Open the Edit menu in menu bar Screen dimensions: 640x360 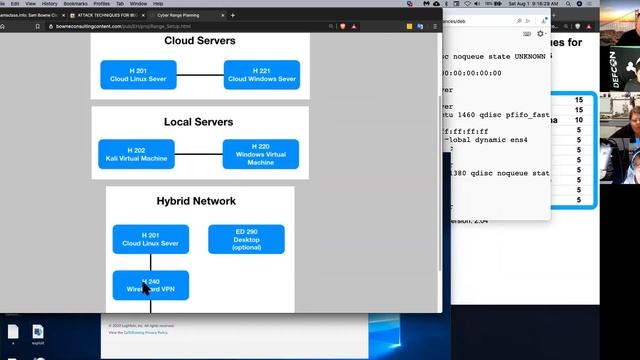click(x=15, y=3)
